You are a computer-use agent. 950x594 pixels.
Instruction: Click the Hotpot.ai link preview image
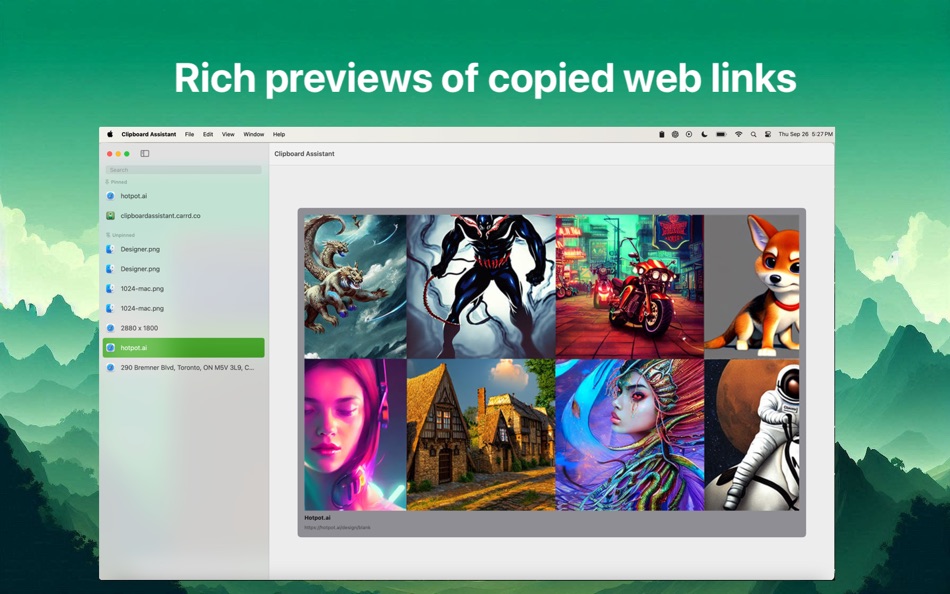[551, 362]
